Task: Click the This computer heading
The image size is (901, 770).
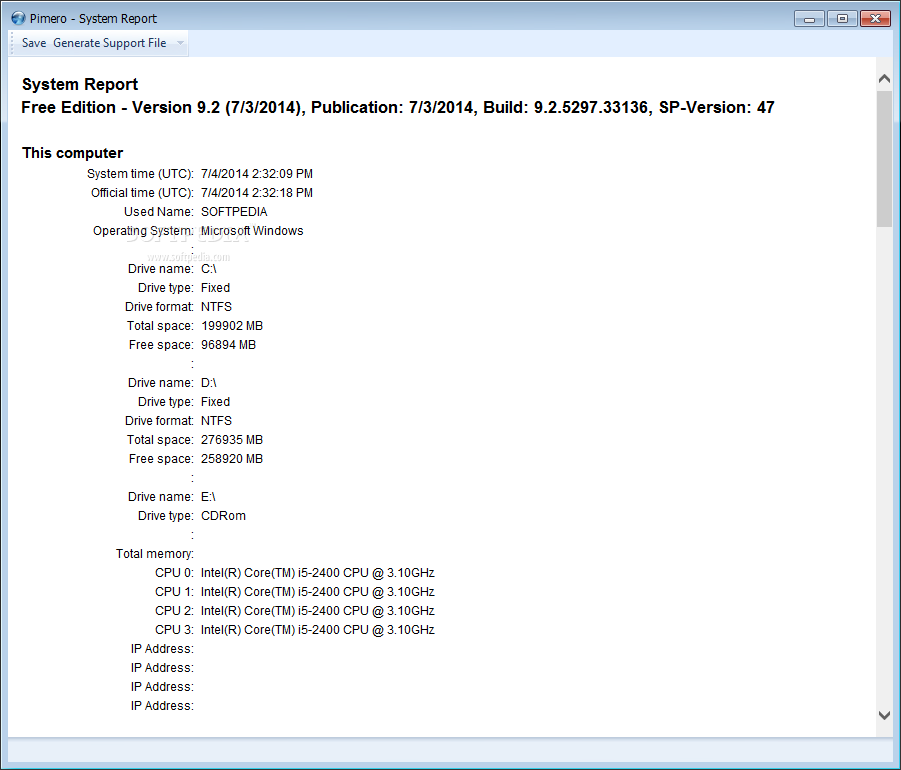Action: coord(72,153)
